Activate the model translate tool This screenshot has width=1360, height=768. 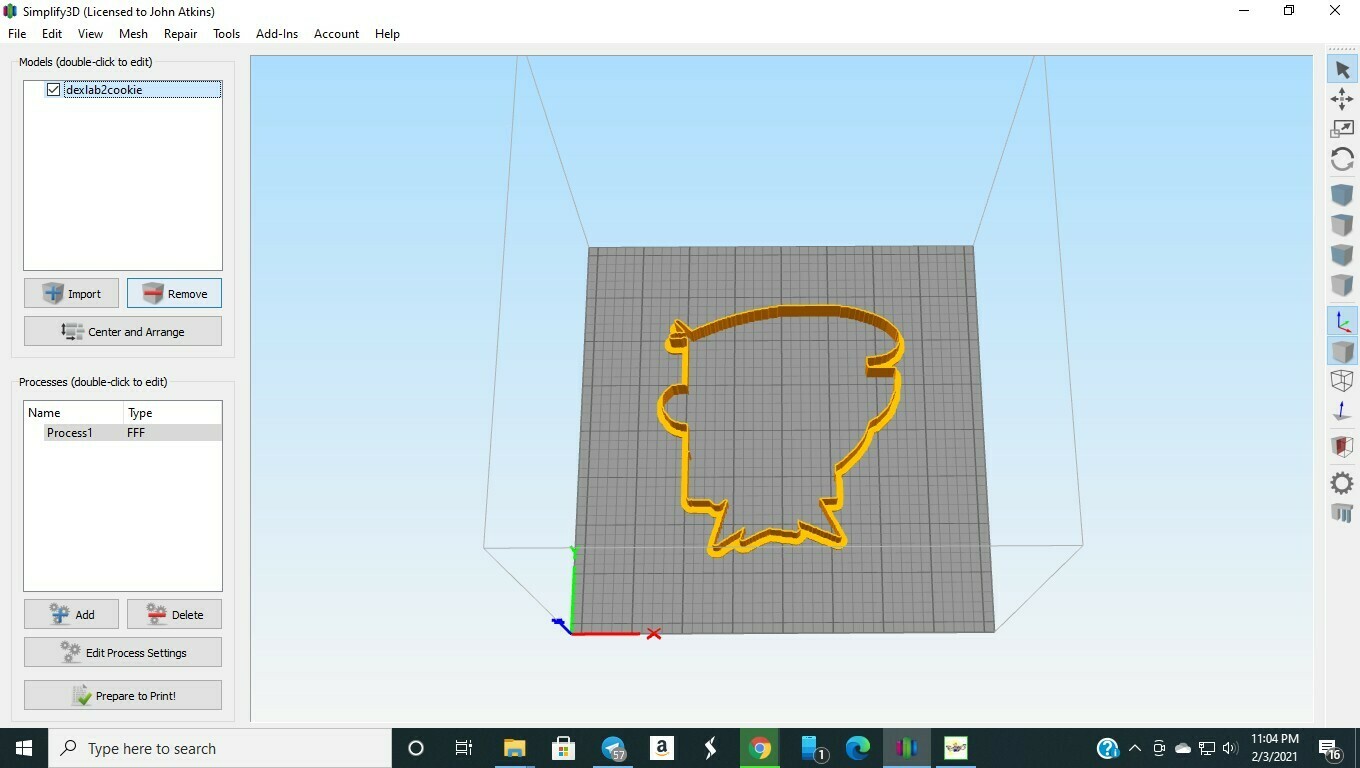pos(1342,99)
